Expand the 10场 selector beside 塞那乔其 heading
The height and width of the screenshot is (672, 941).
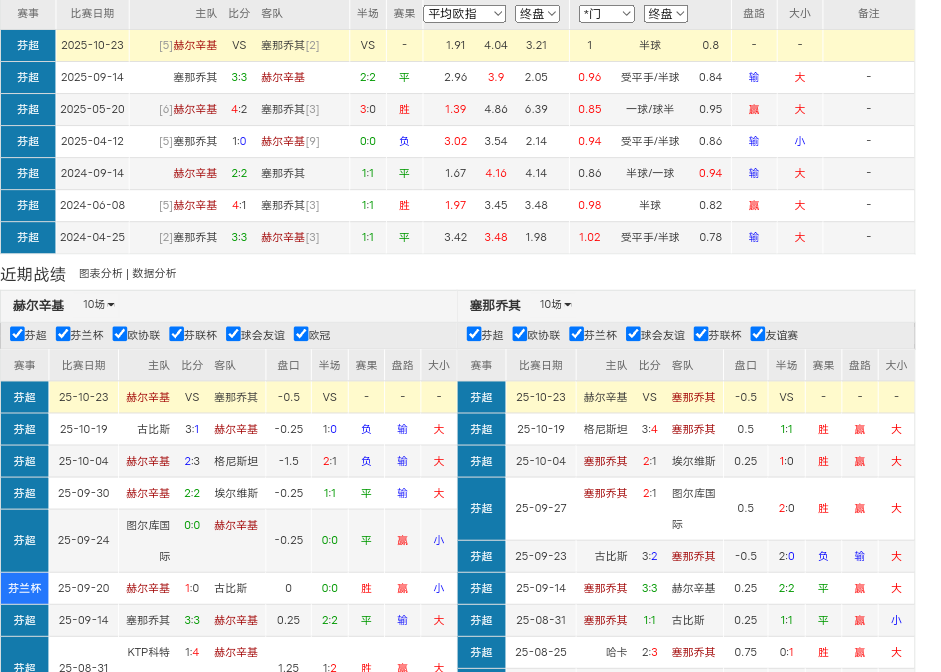556,305
